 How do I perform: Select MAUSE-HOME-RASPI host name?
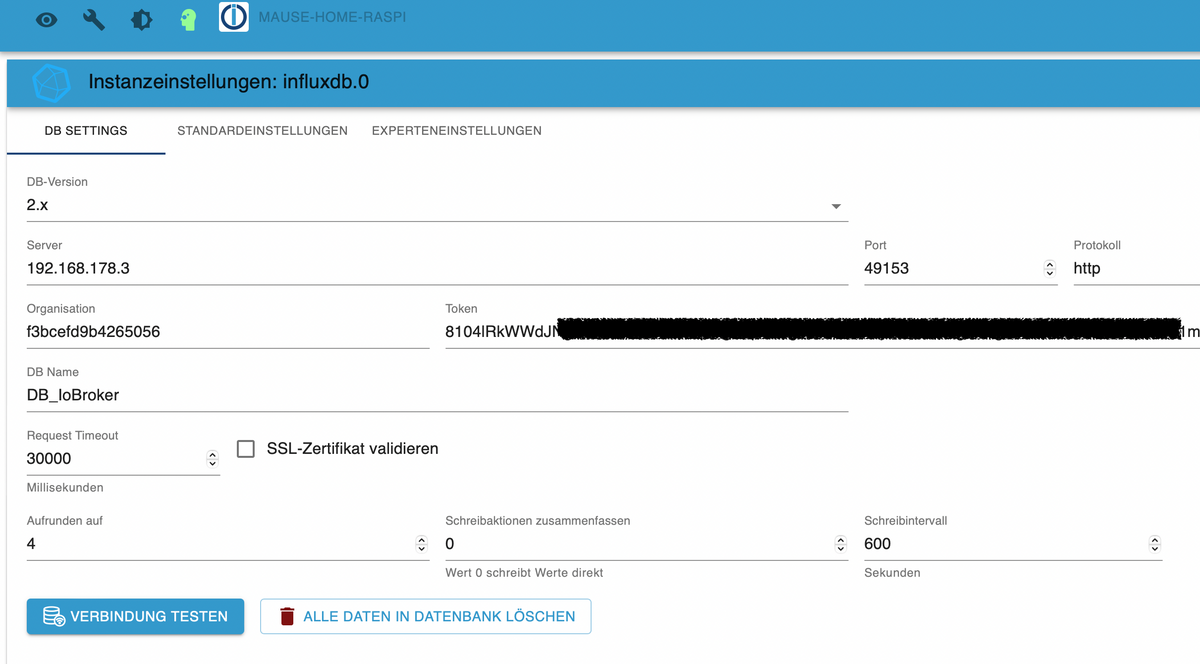332,17
